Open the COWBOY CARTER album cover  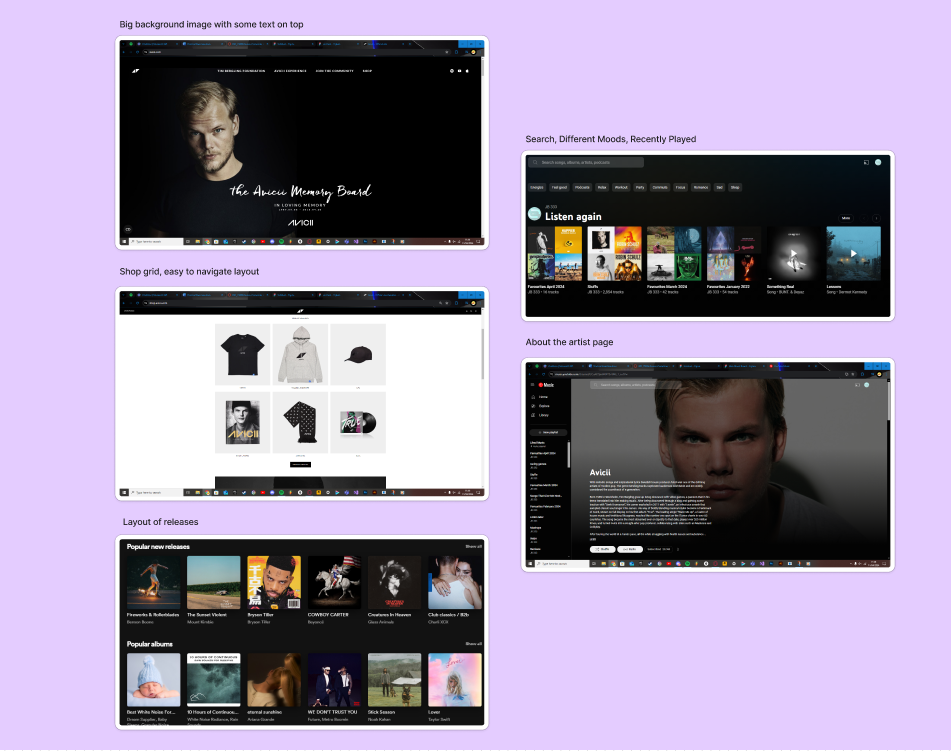[x=334, y=582]
